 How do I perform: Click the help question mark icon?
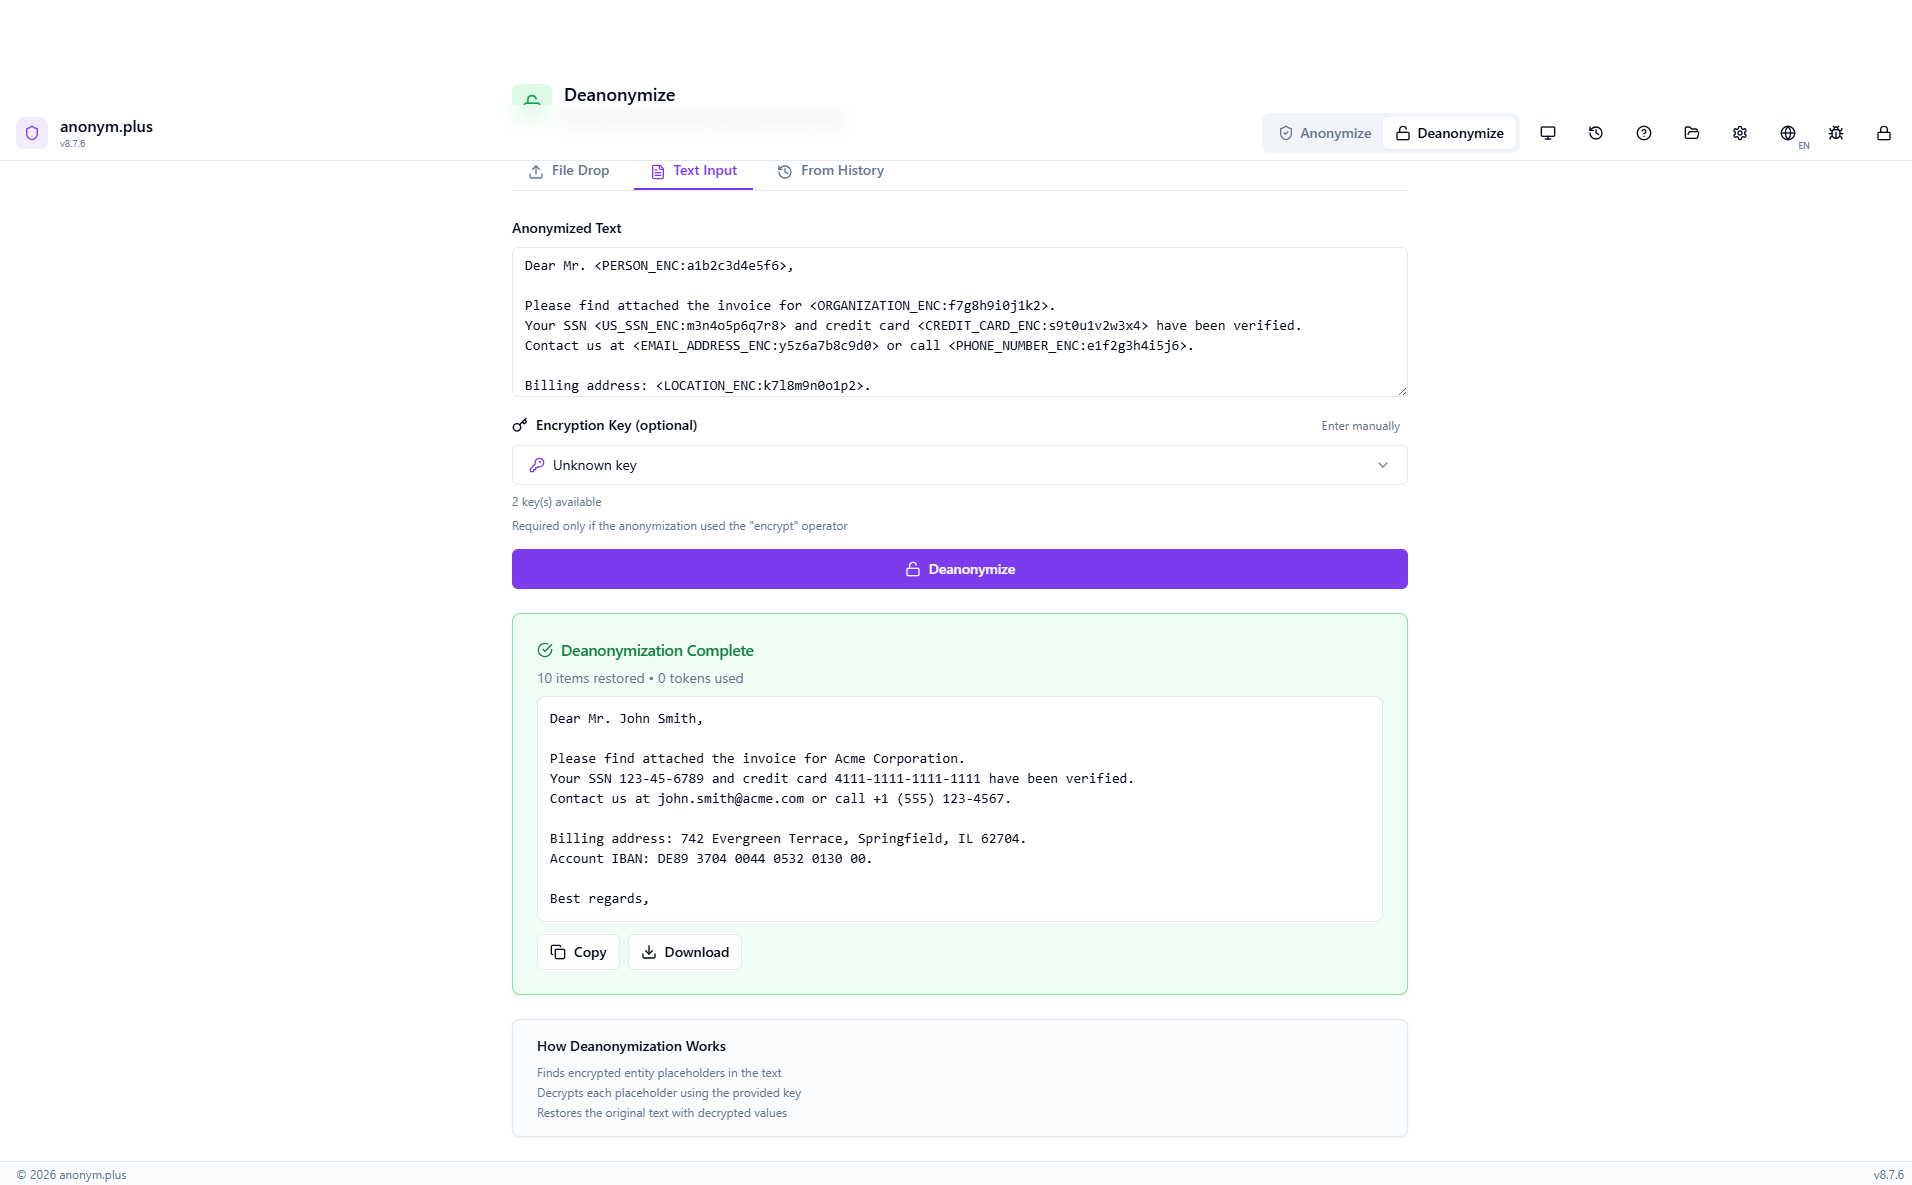coord(1643,133)
